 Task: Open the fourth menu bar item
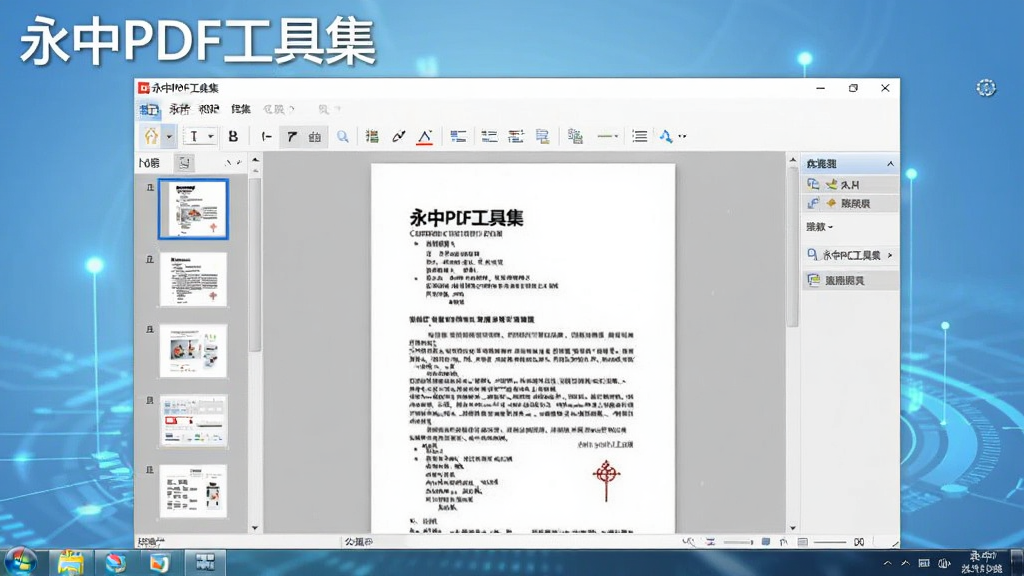(240, 109)
